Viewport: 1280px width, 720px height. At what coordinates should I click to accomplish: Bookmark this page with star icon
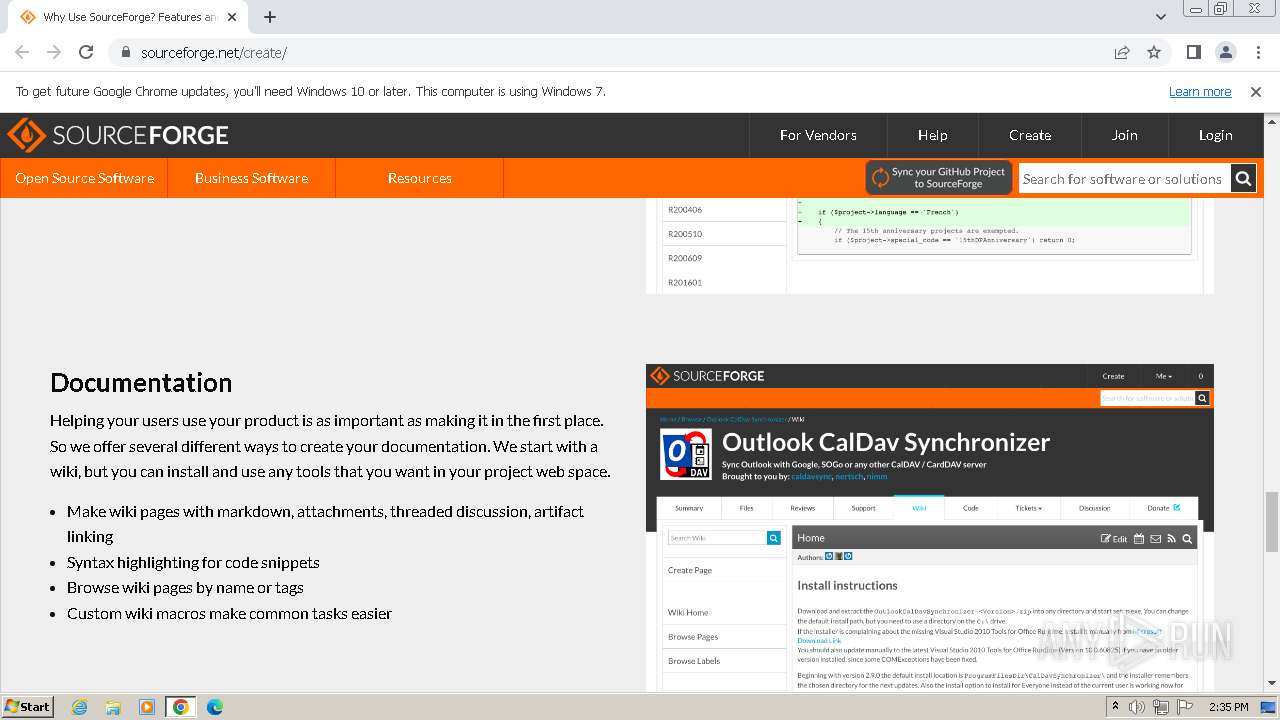(1154, 52)
